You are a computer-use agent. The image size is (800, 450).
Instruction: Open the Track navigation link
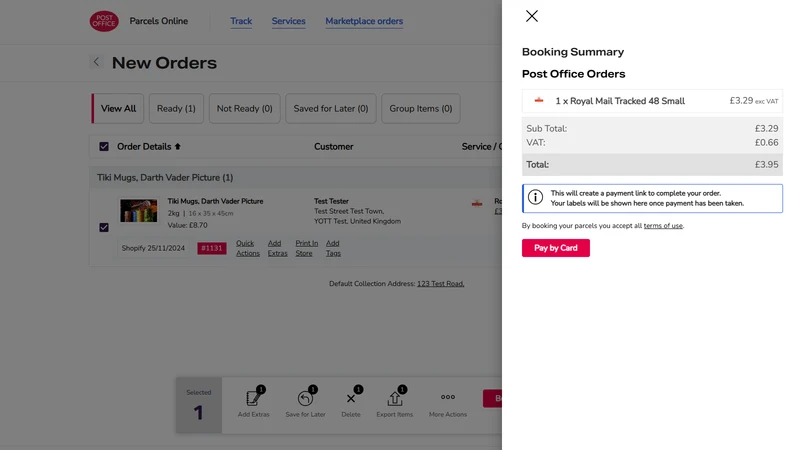[x=241, y=21]
